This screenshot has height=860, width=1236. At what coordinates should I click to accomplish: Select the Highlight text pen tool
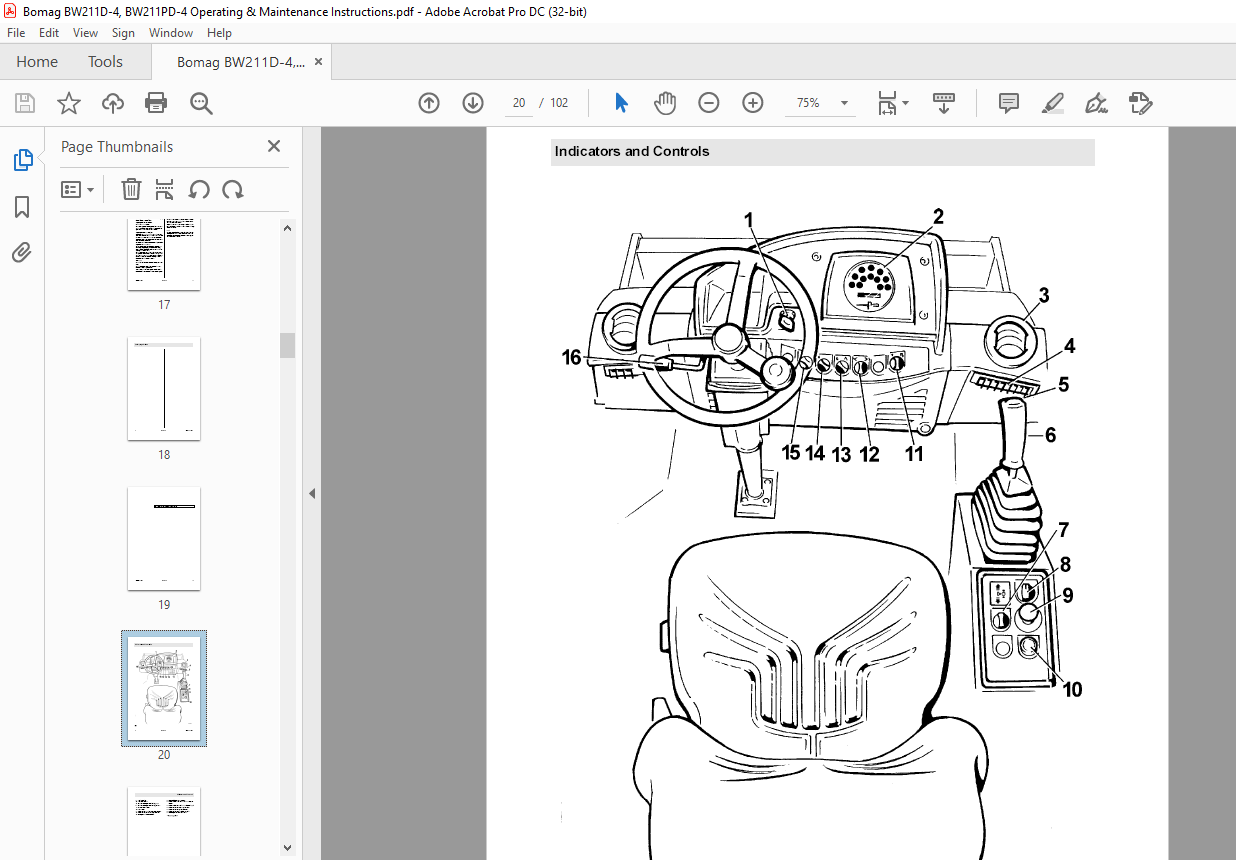[1052, 103]
